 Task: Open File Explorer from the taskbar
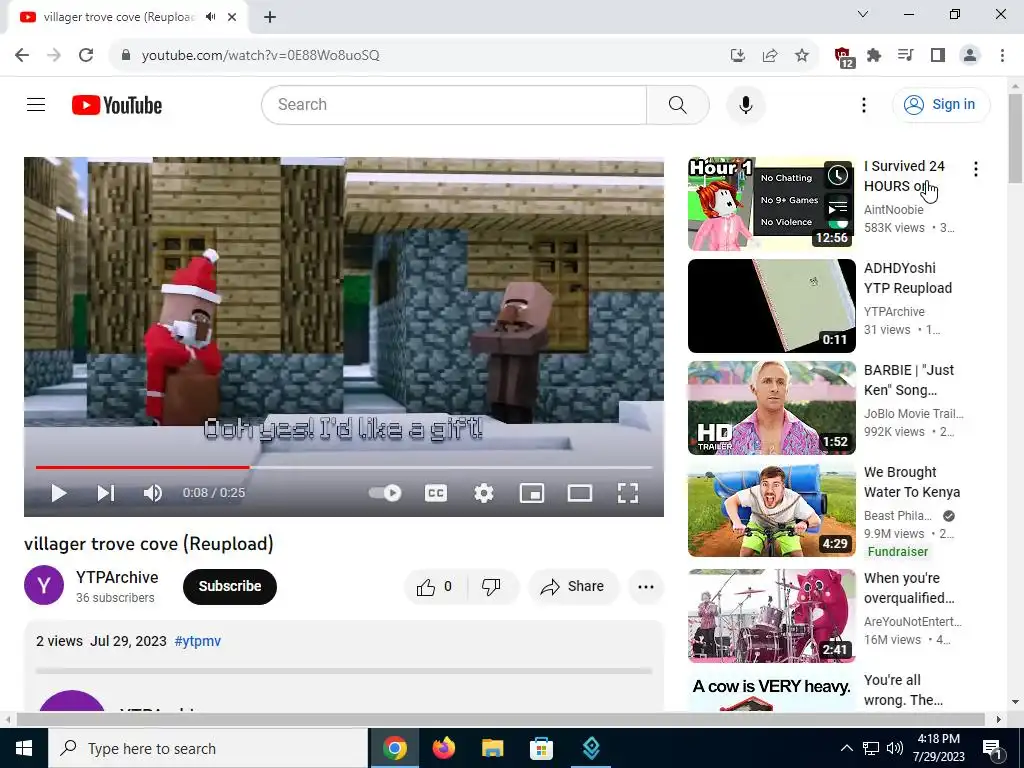point(492,748)
